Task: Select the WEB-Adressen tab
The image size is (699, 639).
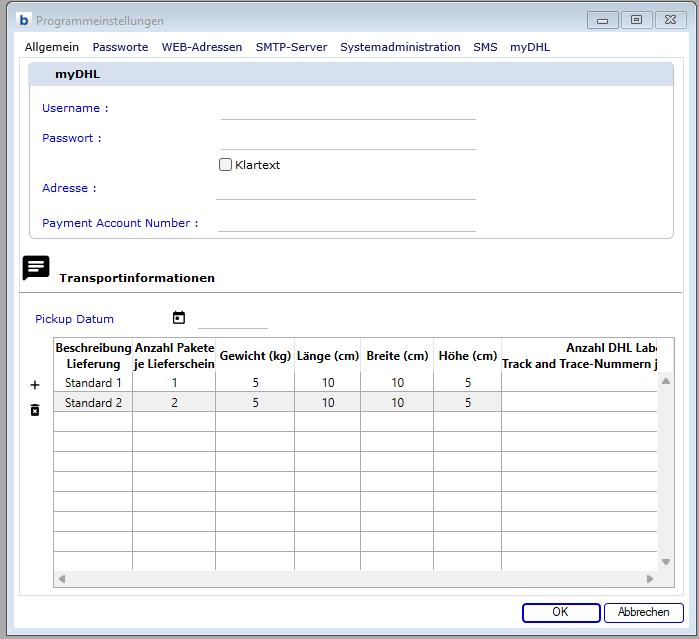Action: [202, 47]
